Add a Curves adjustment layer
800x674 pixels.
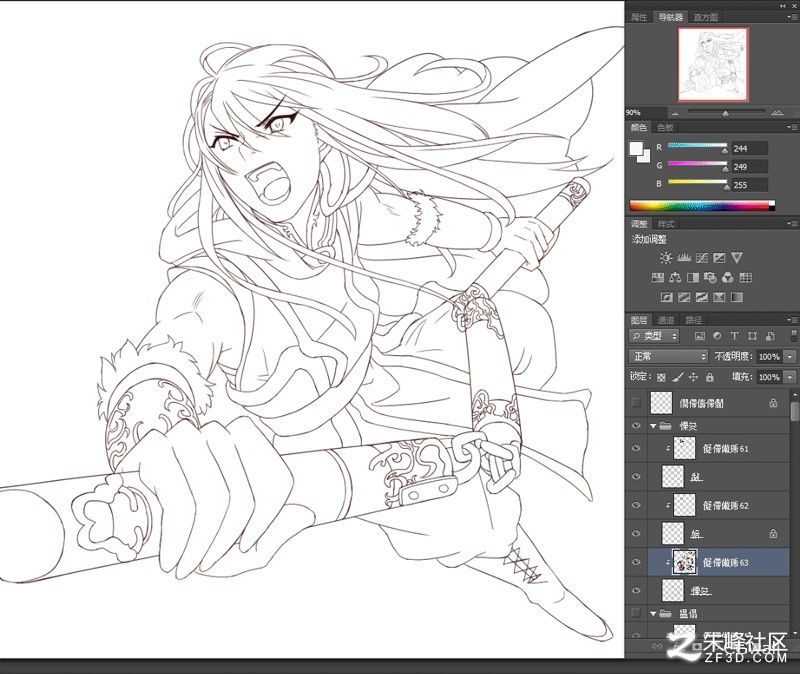[x=702, y=258]
